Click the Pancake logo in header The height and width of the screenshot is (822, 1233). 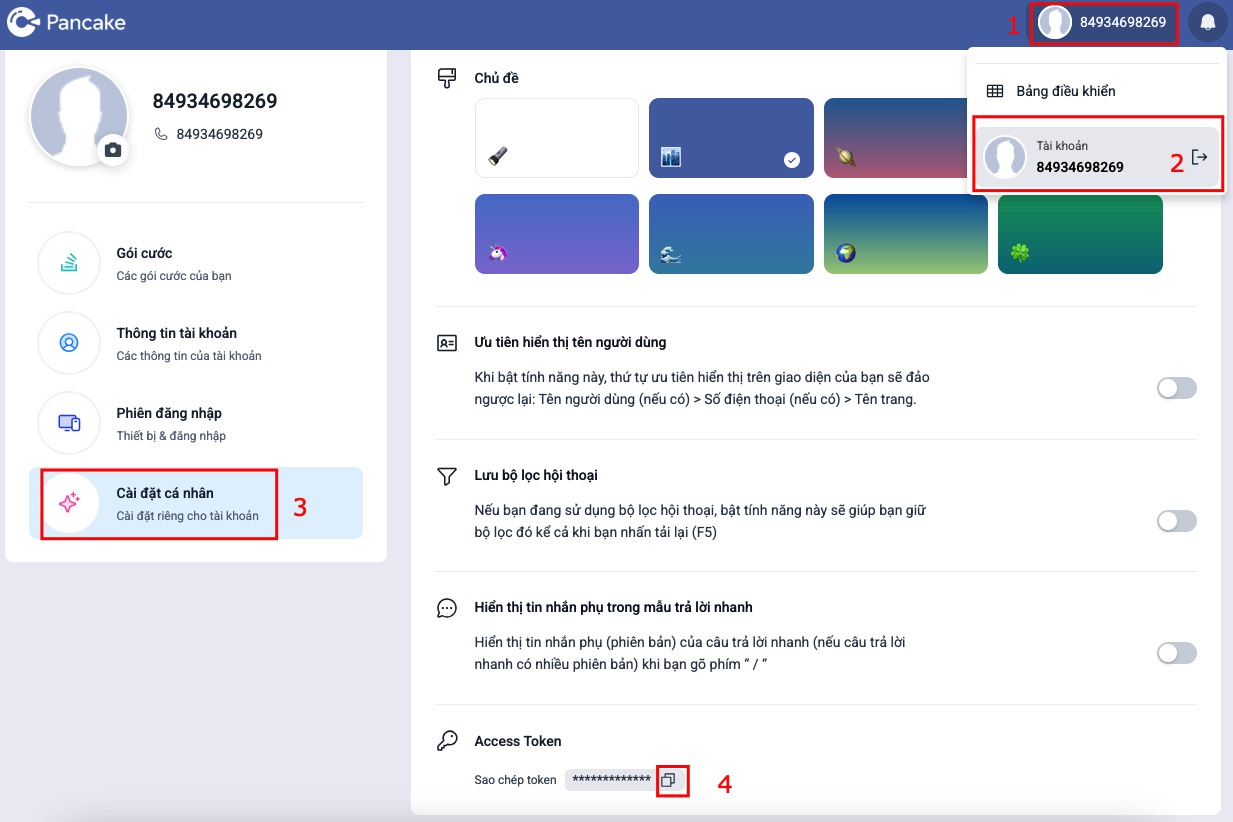click(x=67, y=22)
